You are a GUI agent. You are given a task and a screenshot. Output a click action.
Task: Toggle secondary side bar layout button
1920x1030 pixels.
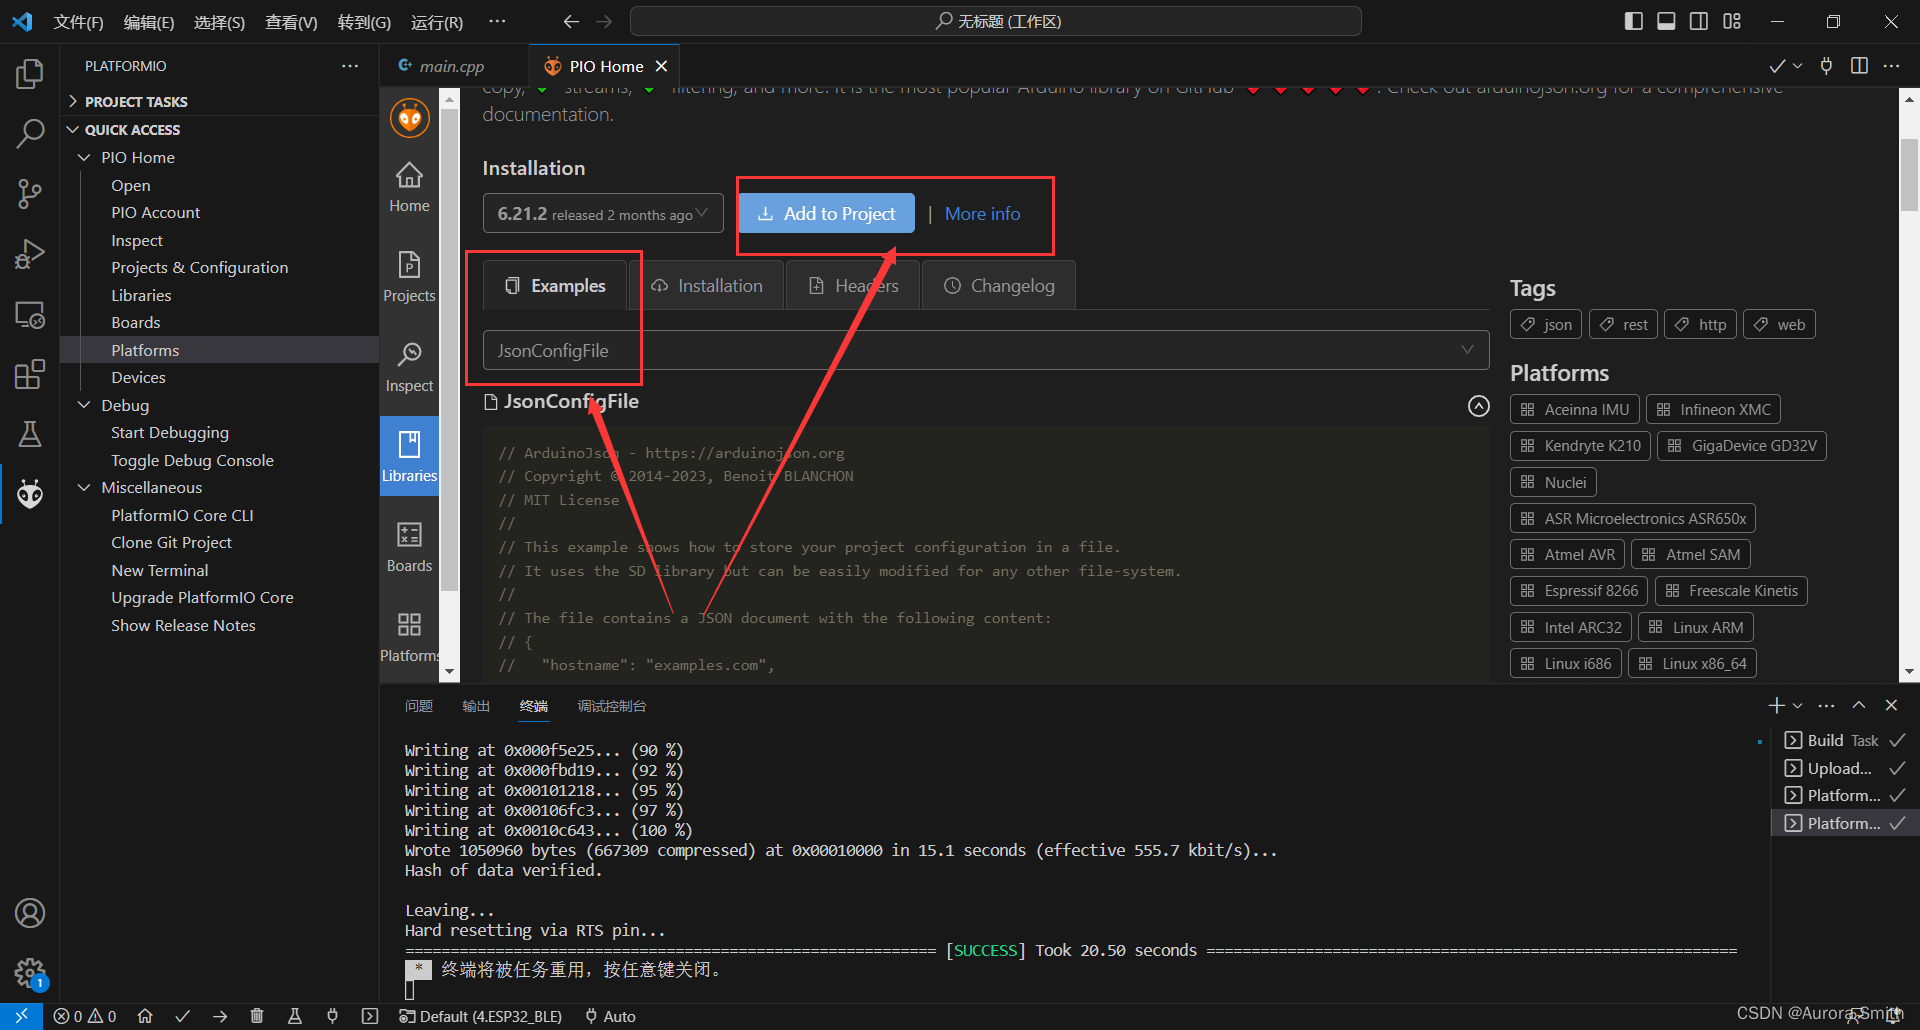pos(1699,21)
